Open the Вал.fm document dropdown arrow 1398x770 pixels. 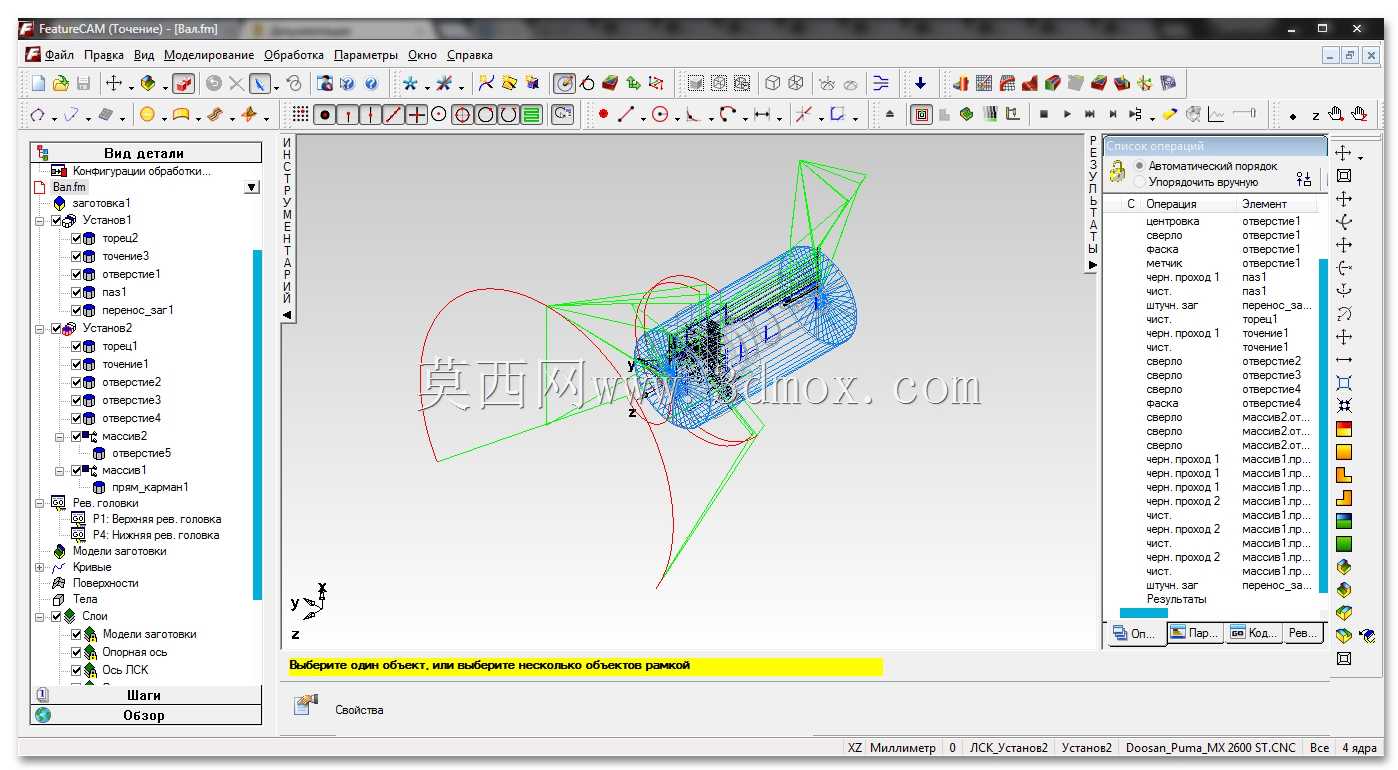pos(252,187)
